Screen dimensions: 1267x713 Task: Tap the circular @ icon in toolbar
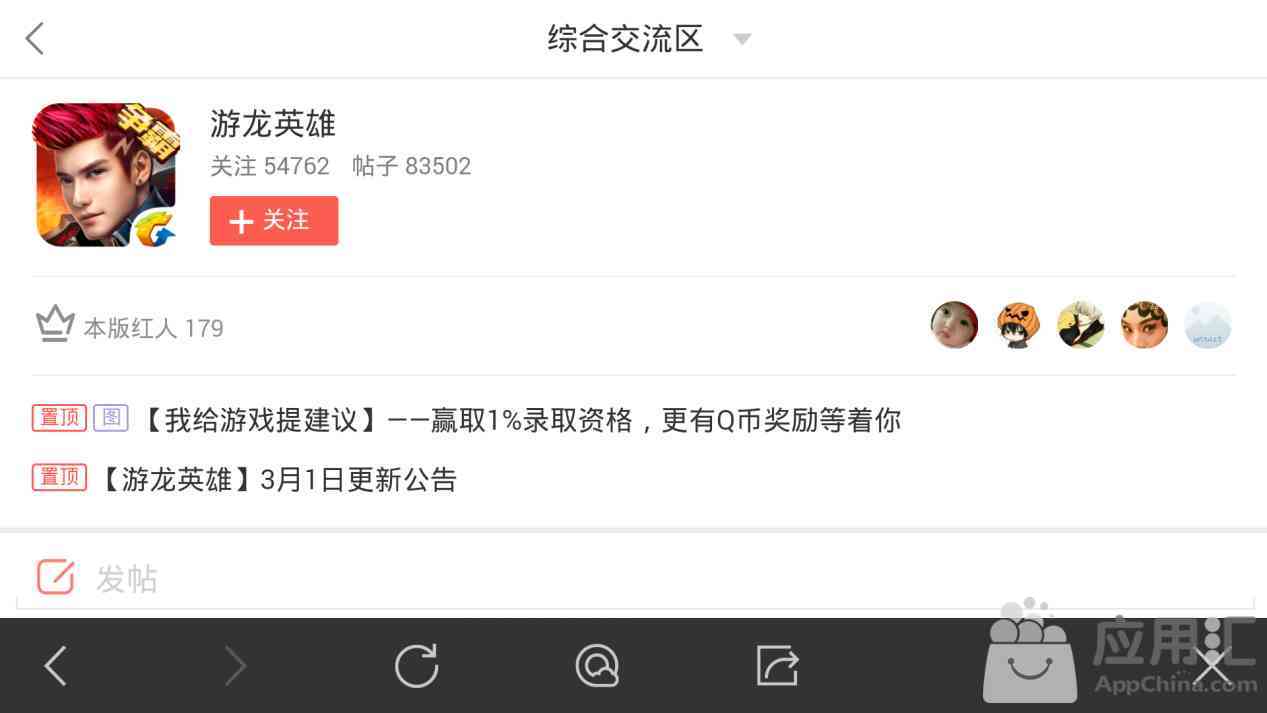(x=597, y=666)
